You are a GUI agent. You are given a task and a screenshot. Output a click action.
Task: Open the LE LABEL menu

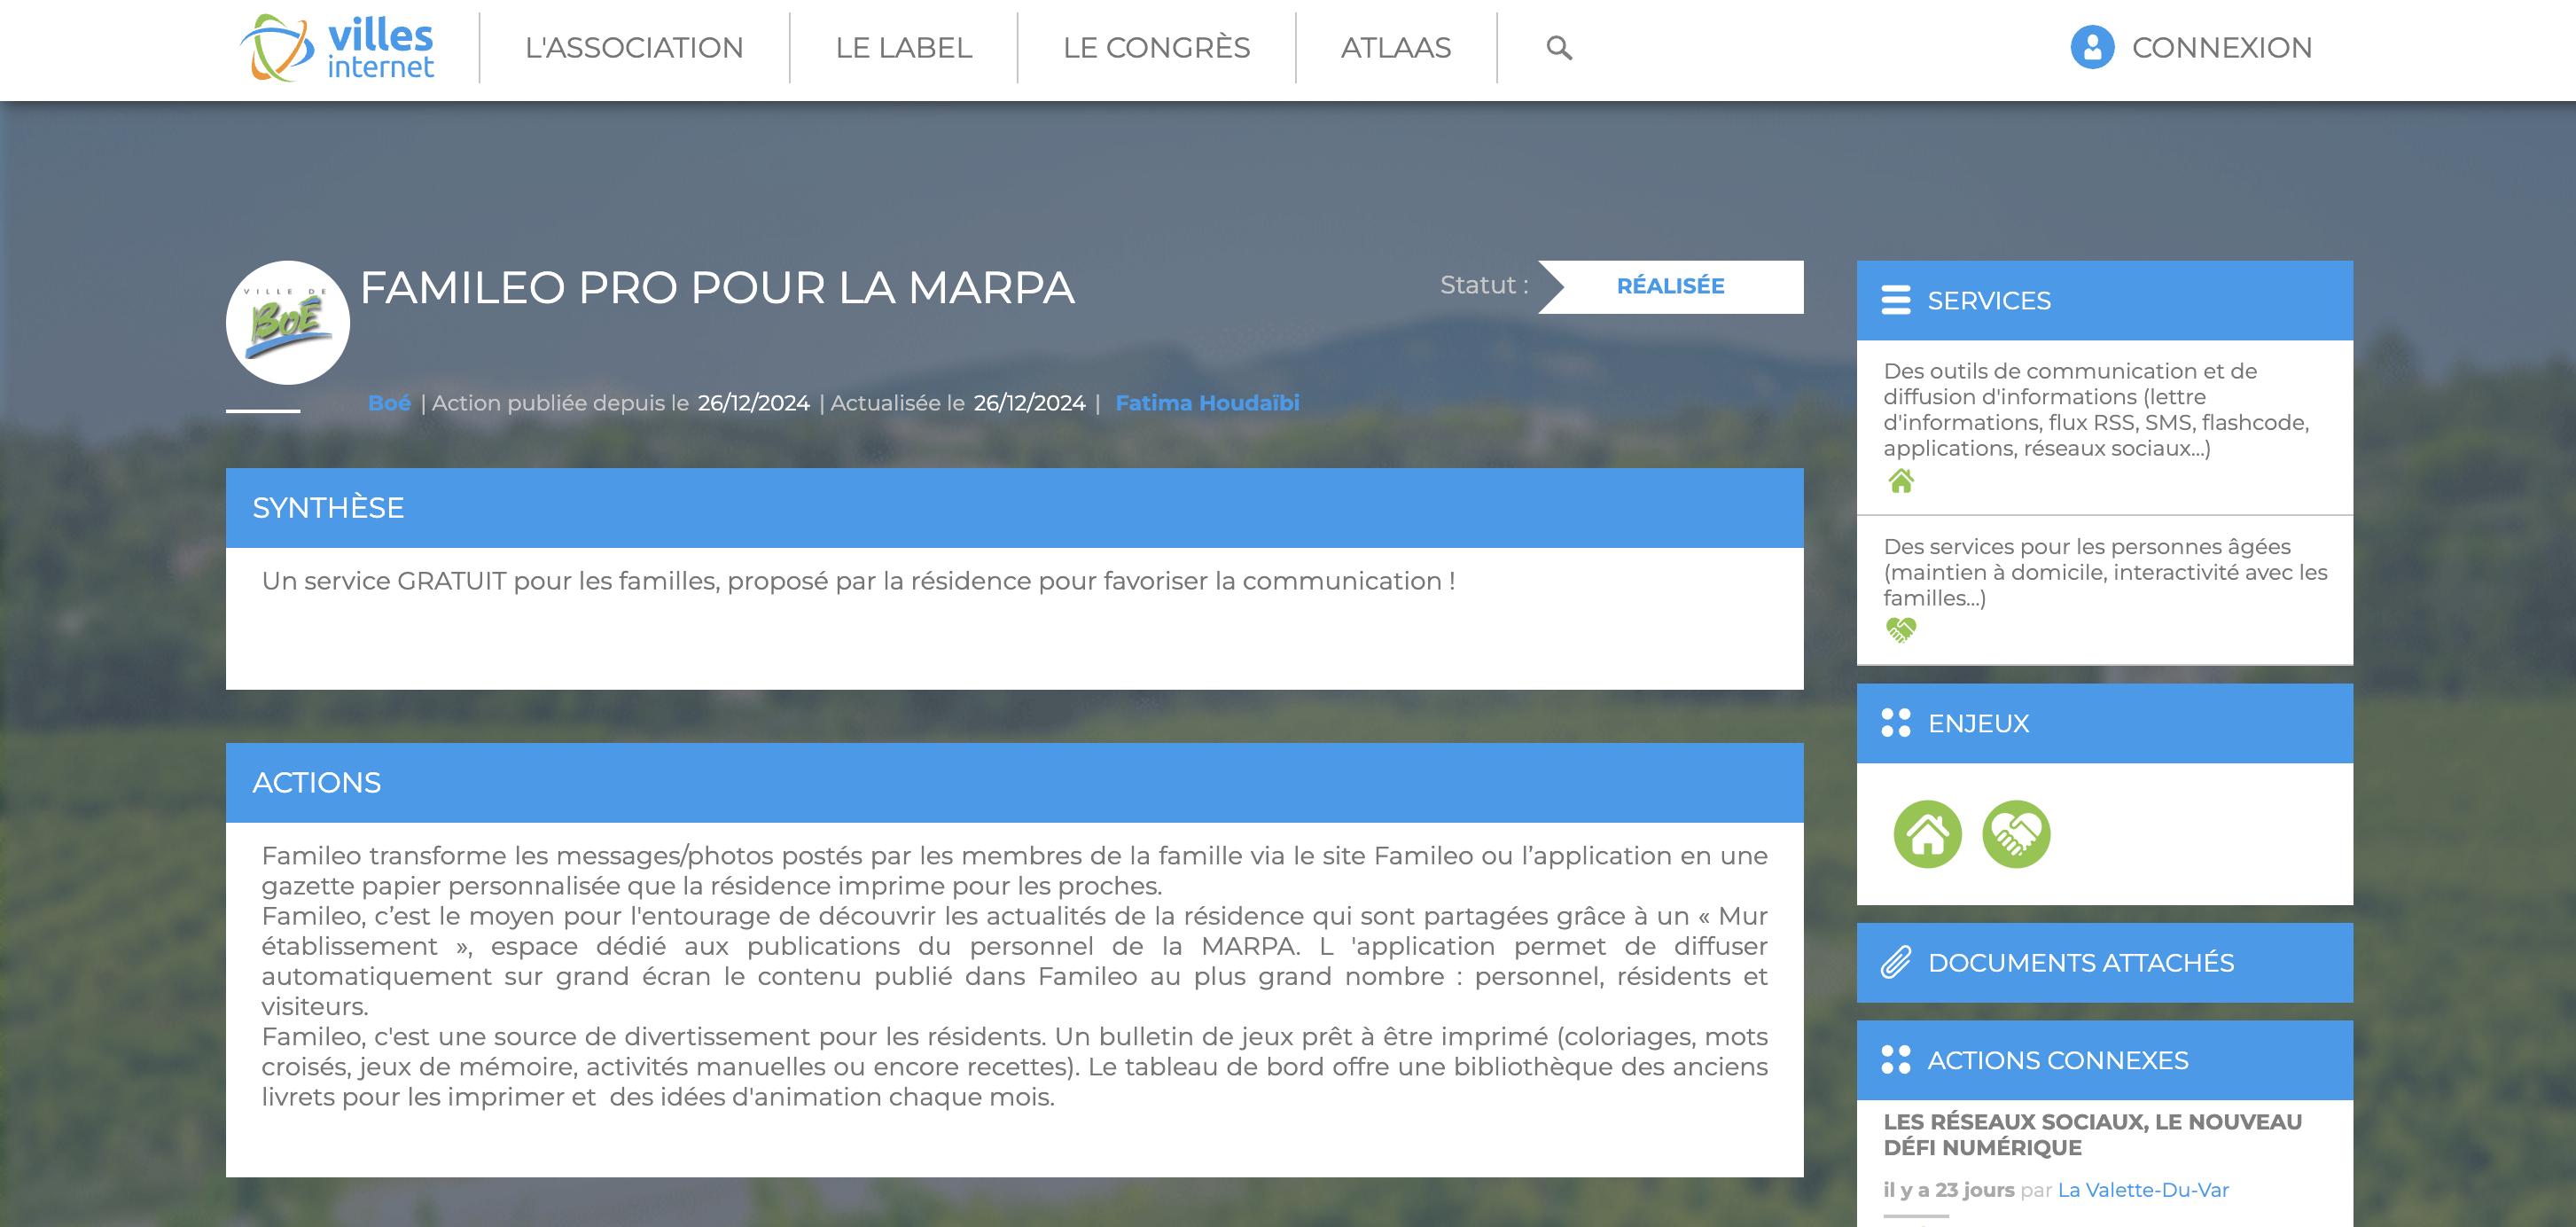(x=903, y=48)
